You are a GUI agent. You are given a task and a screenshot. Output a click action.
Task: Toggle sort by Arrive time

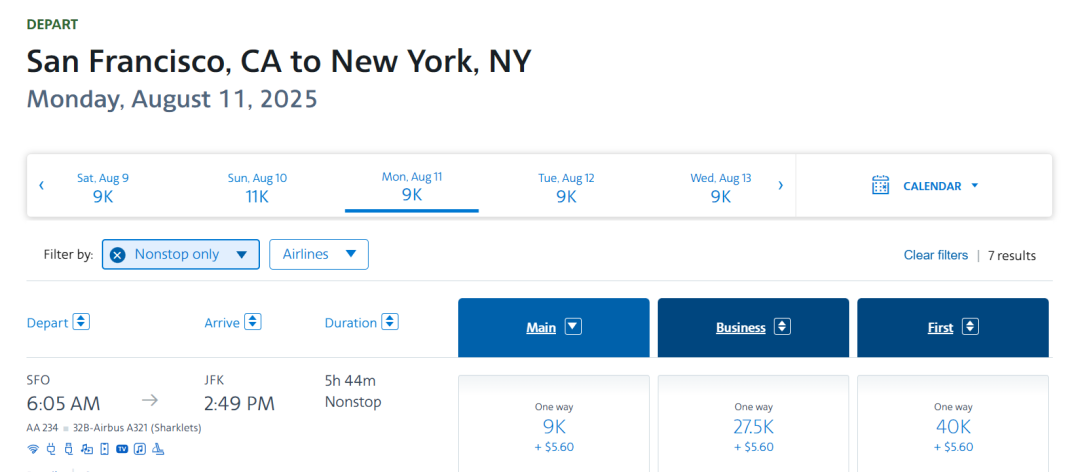point(253,322)
